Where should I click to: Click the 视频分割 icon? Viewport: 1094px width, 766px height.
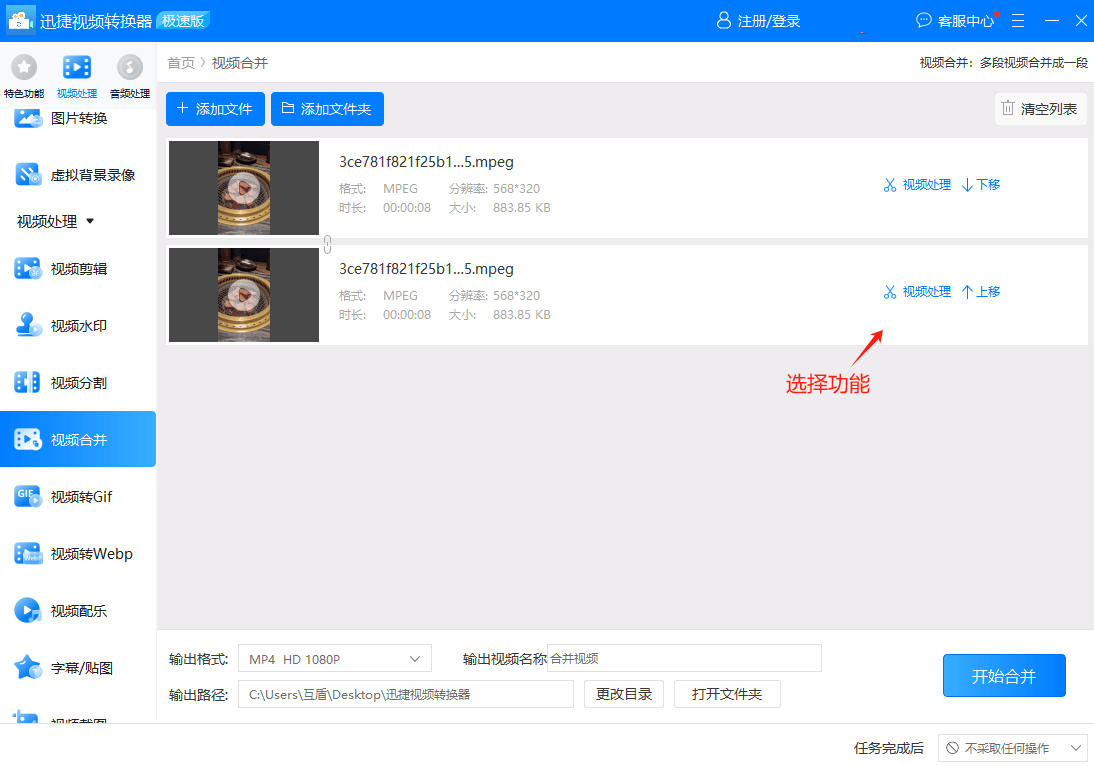tap(27, 382)
